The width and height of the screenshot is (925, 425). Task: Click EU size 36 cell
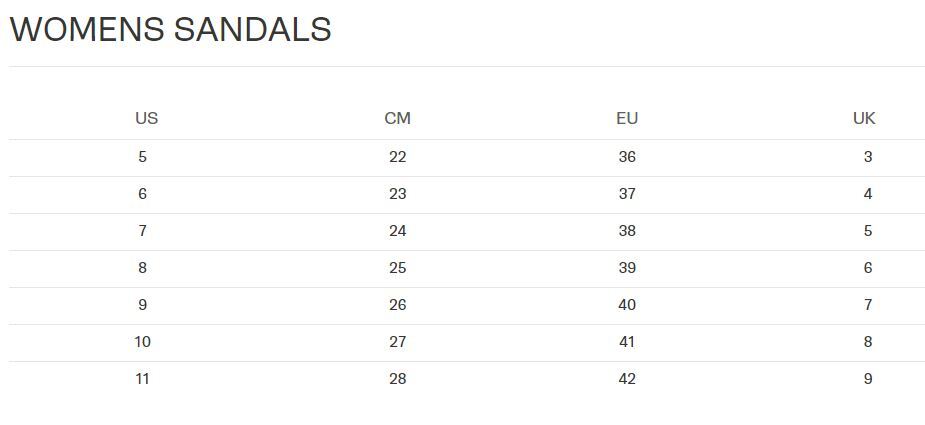pos(627,157)
